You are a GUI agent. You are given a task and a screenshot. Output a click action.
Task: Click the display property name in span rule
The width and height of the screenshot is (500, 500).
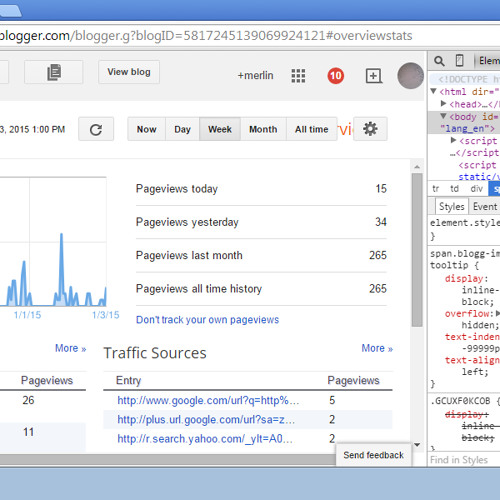pos(464,279)
